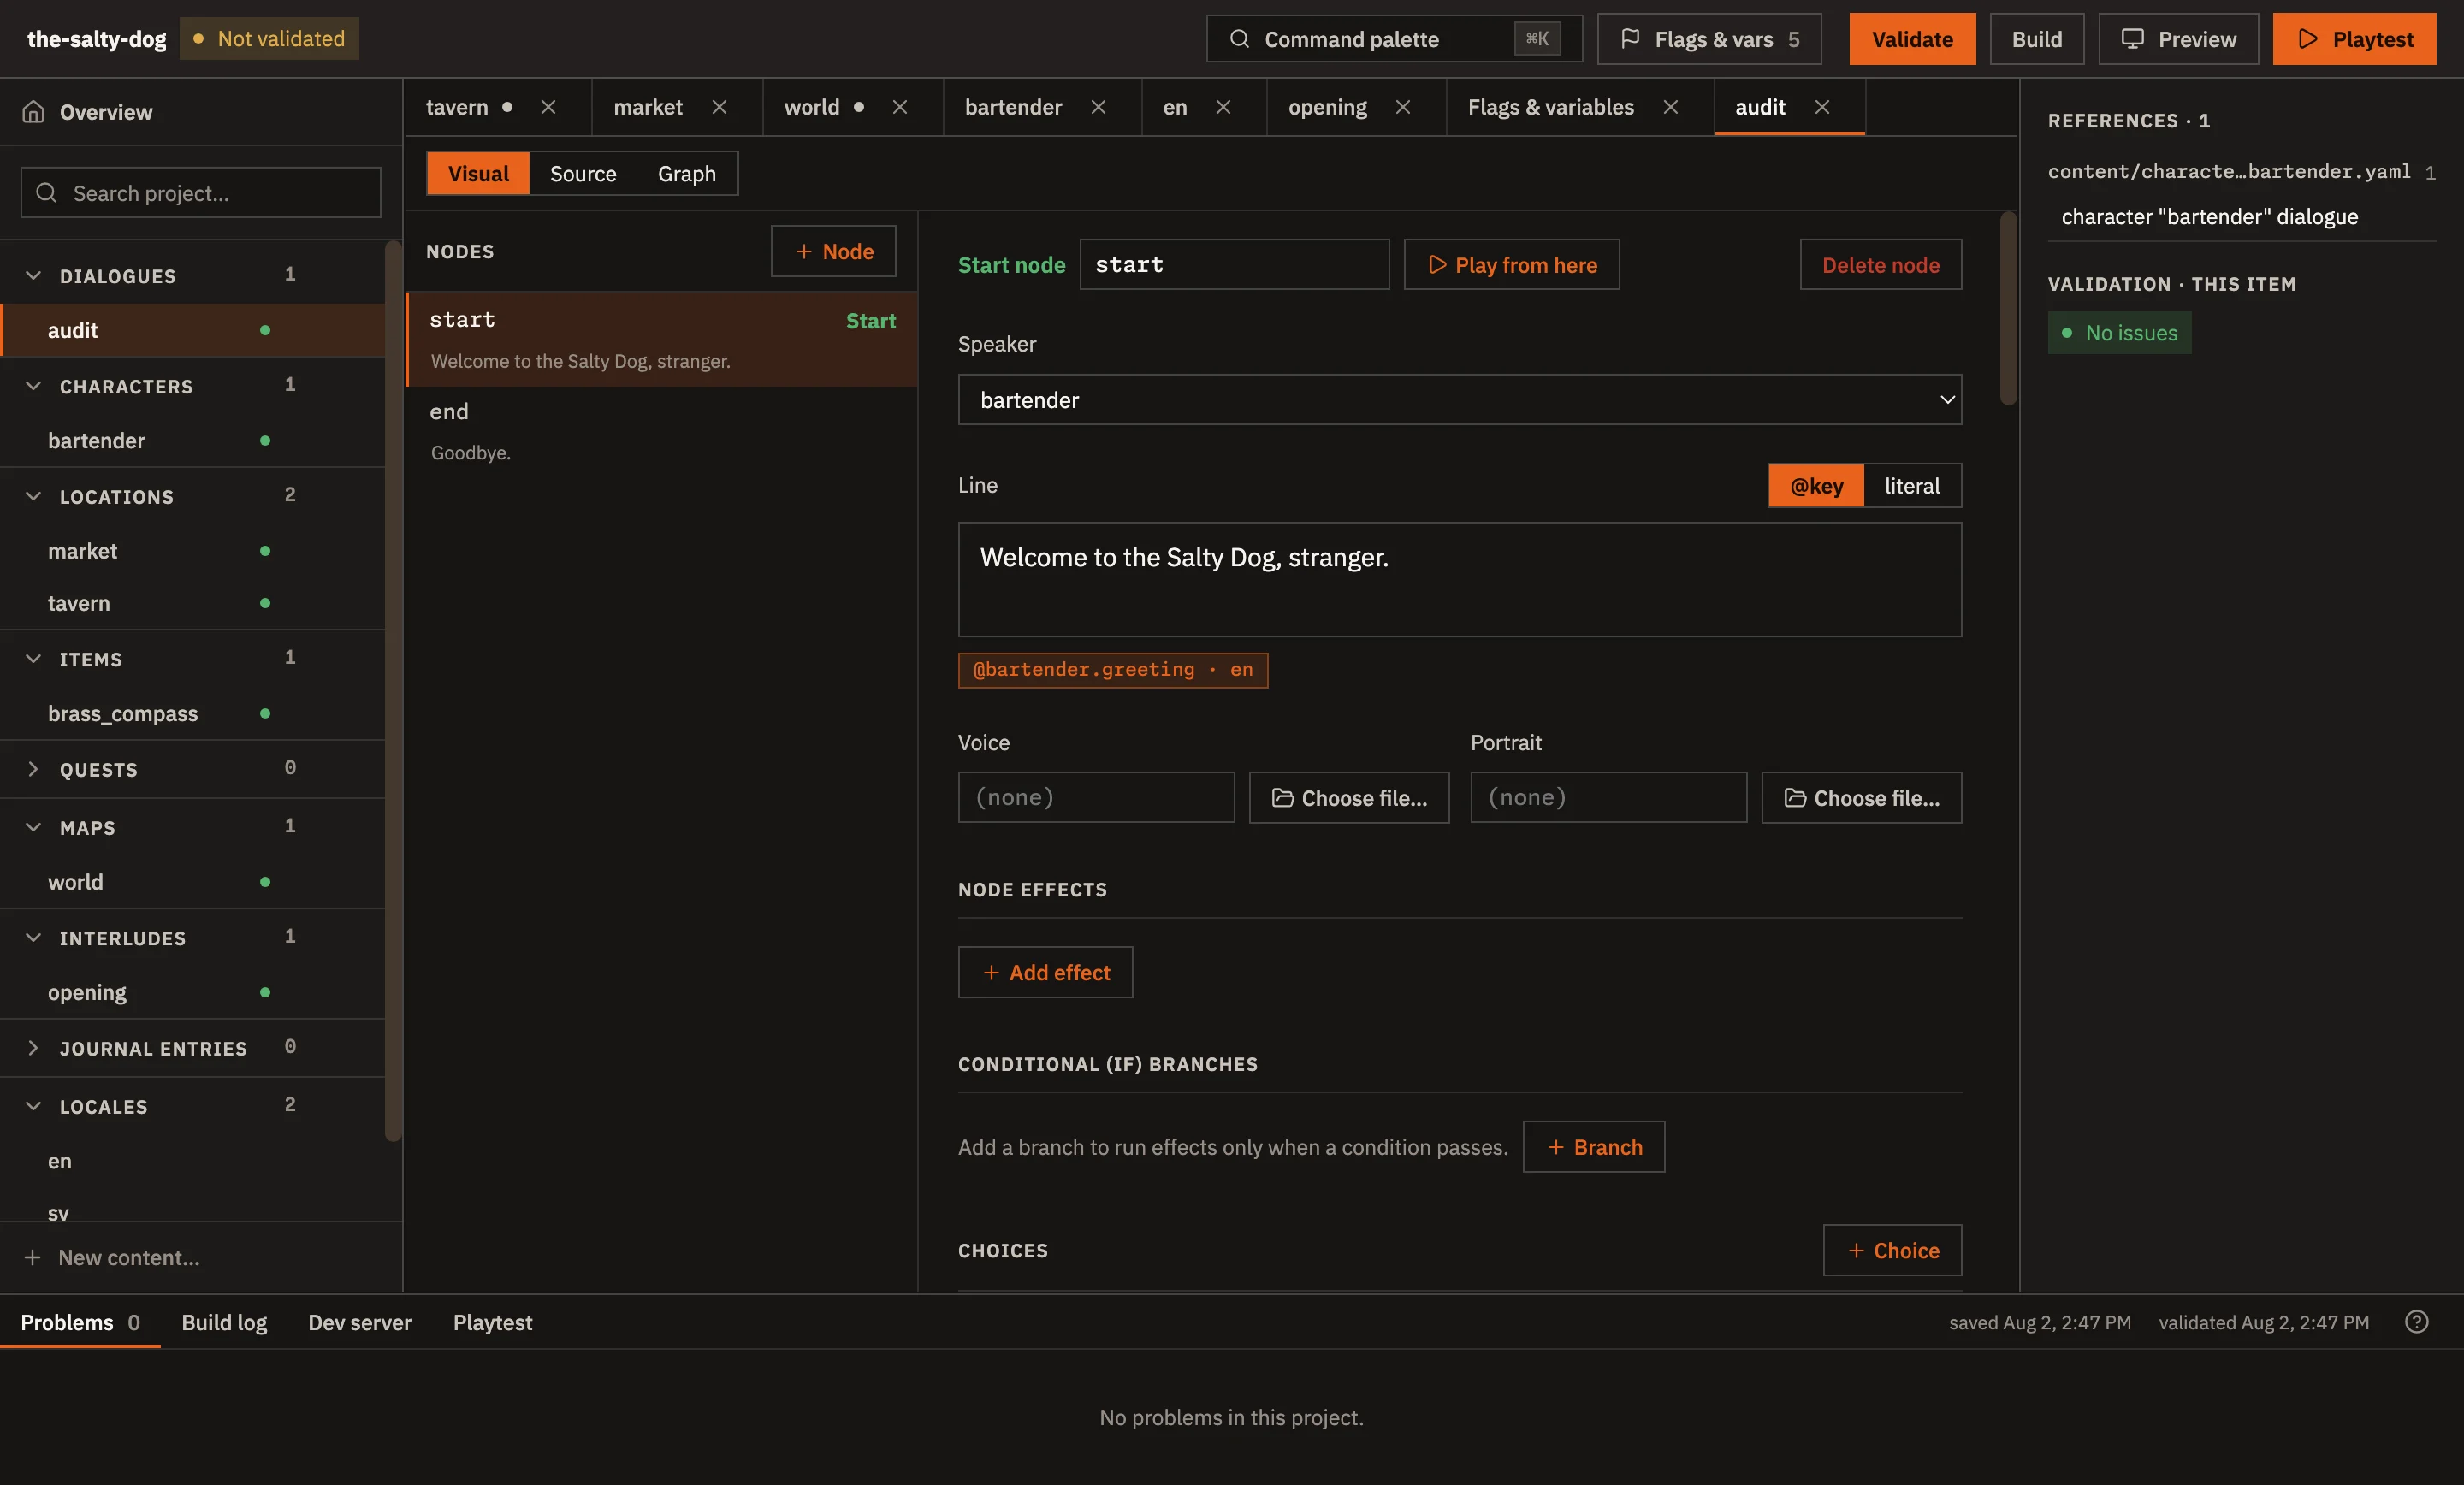Click the Start node name field
Screen dimensions: 2464x1485
pos(1234,265)
